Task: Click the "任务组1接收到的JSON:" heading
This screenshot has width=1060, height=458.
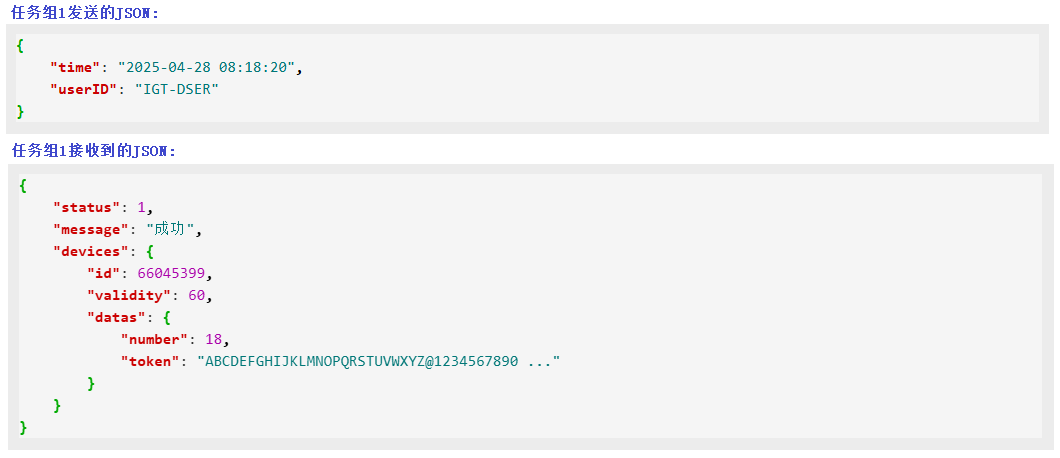Action: pos(93,151)
